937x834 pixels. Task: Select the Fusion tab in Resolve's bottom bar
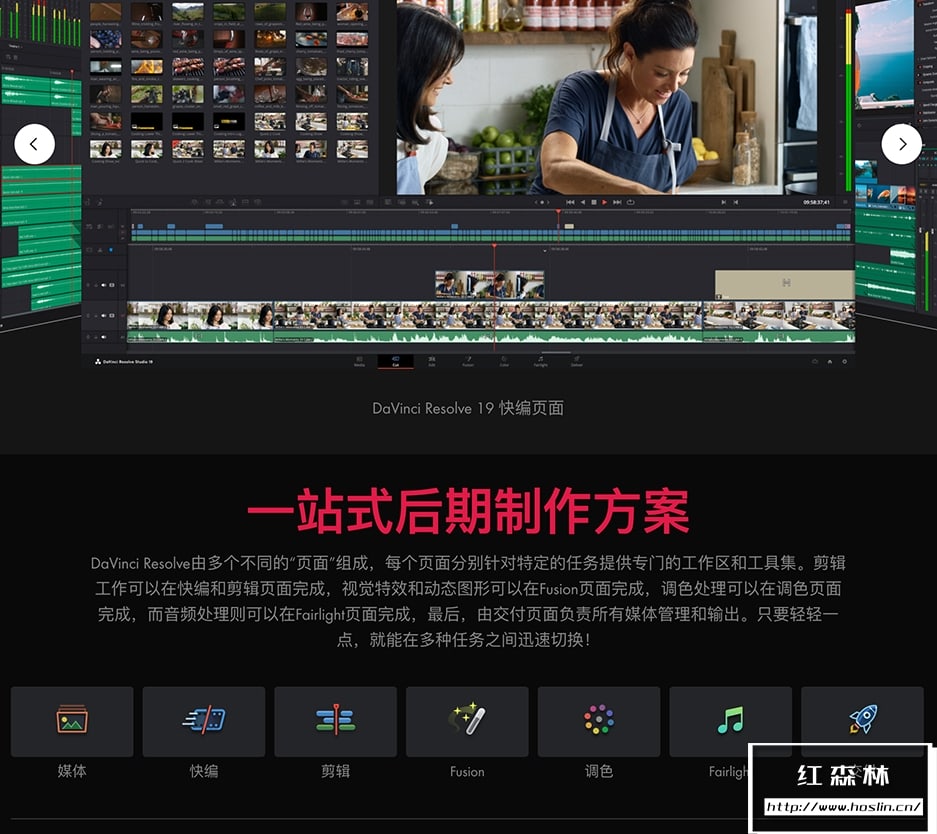click(468, 361)
